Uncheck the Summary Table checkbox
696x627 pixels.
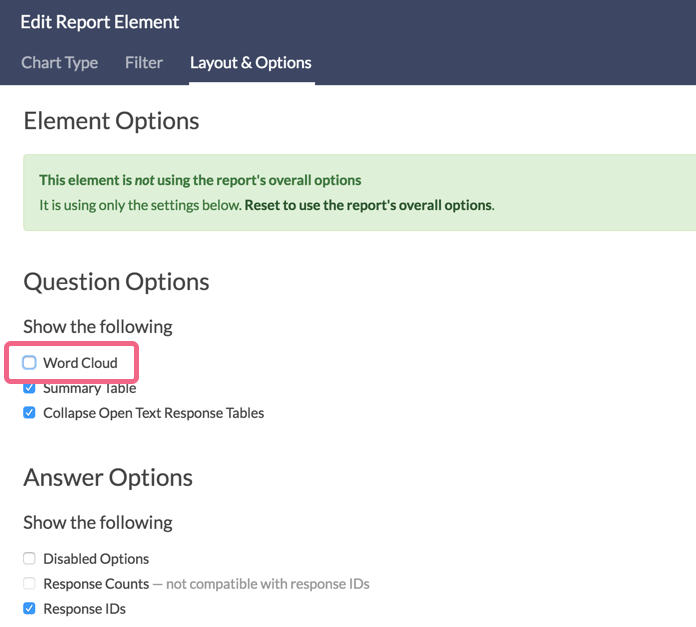(x=30, y=388)
